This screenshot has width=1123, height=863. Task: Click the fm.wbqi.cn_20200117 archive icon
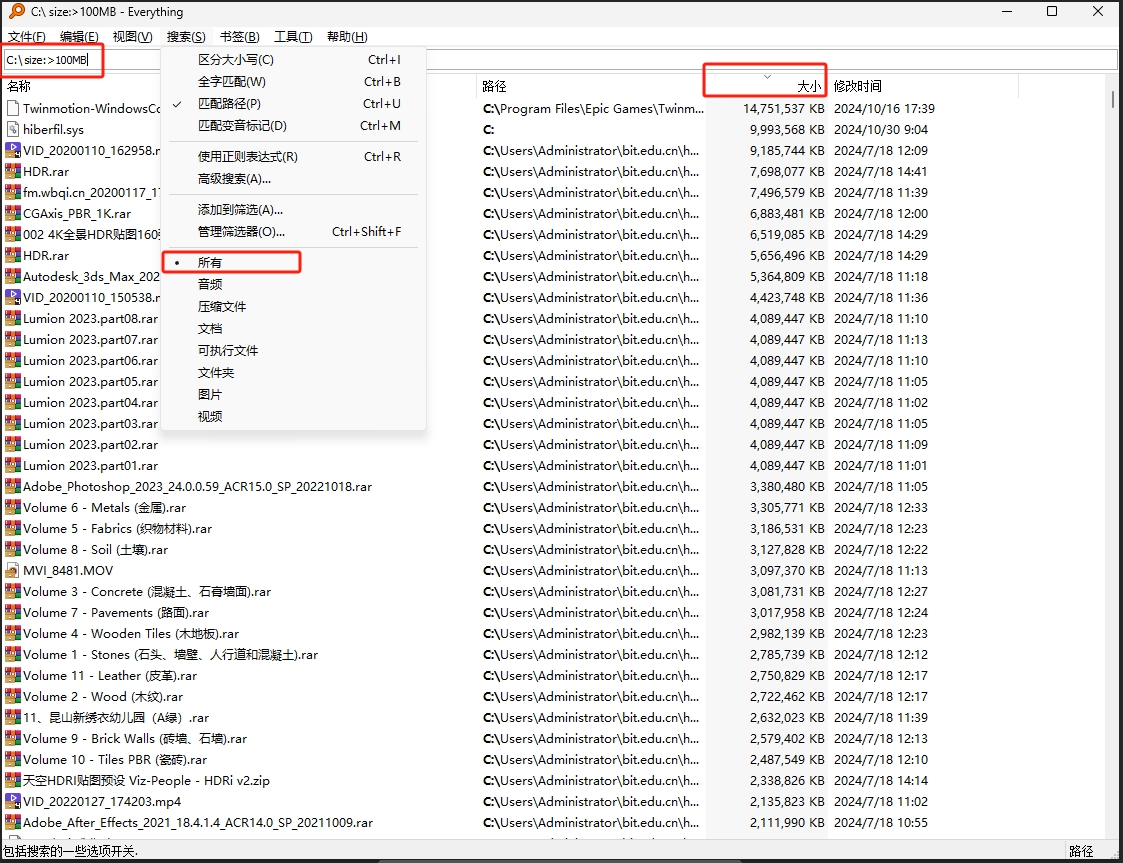(x=12, y=193)
